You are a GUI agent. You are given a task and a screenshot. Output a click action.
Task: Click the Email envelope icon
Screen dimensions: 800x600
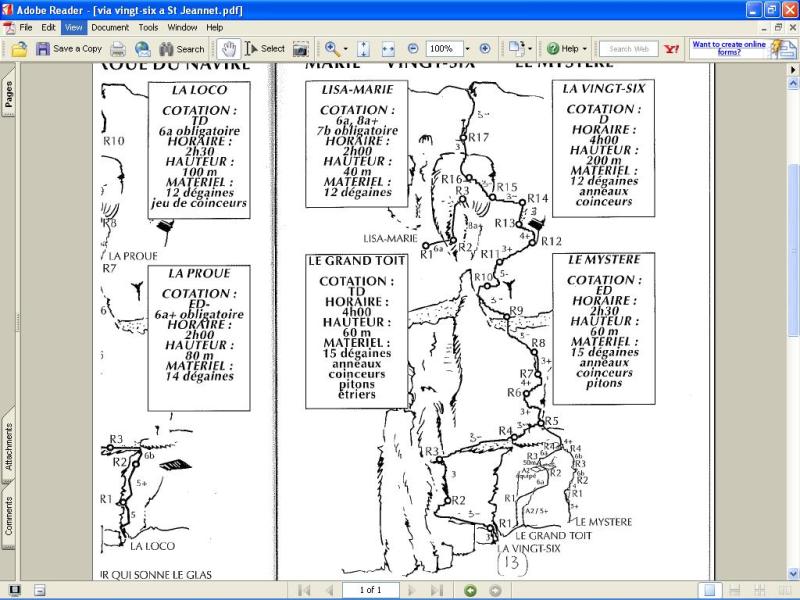click(x=142, y=49)
